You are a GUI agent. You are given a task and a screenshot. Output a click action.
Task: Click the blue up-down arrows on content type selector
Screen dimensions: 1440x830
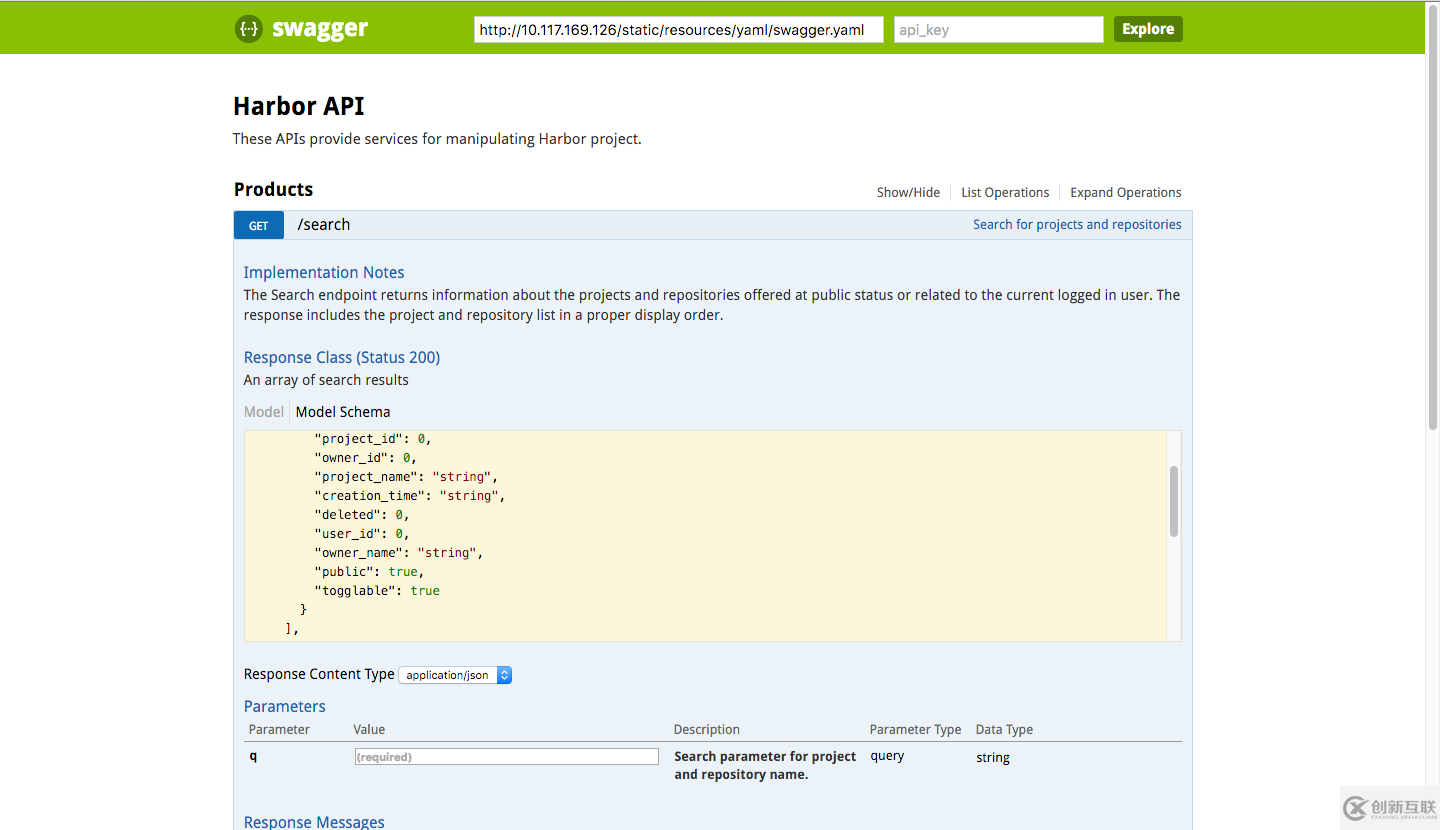(x=505, y=675)
